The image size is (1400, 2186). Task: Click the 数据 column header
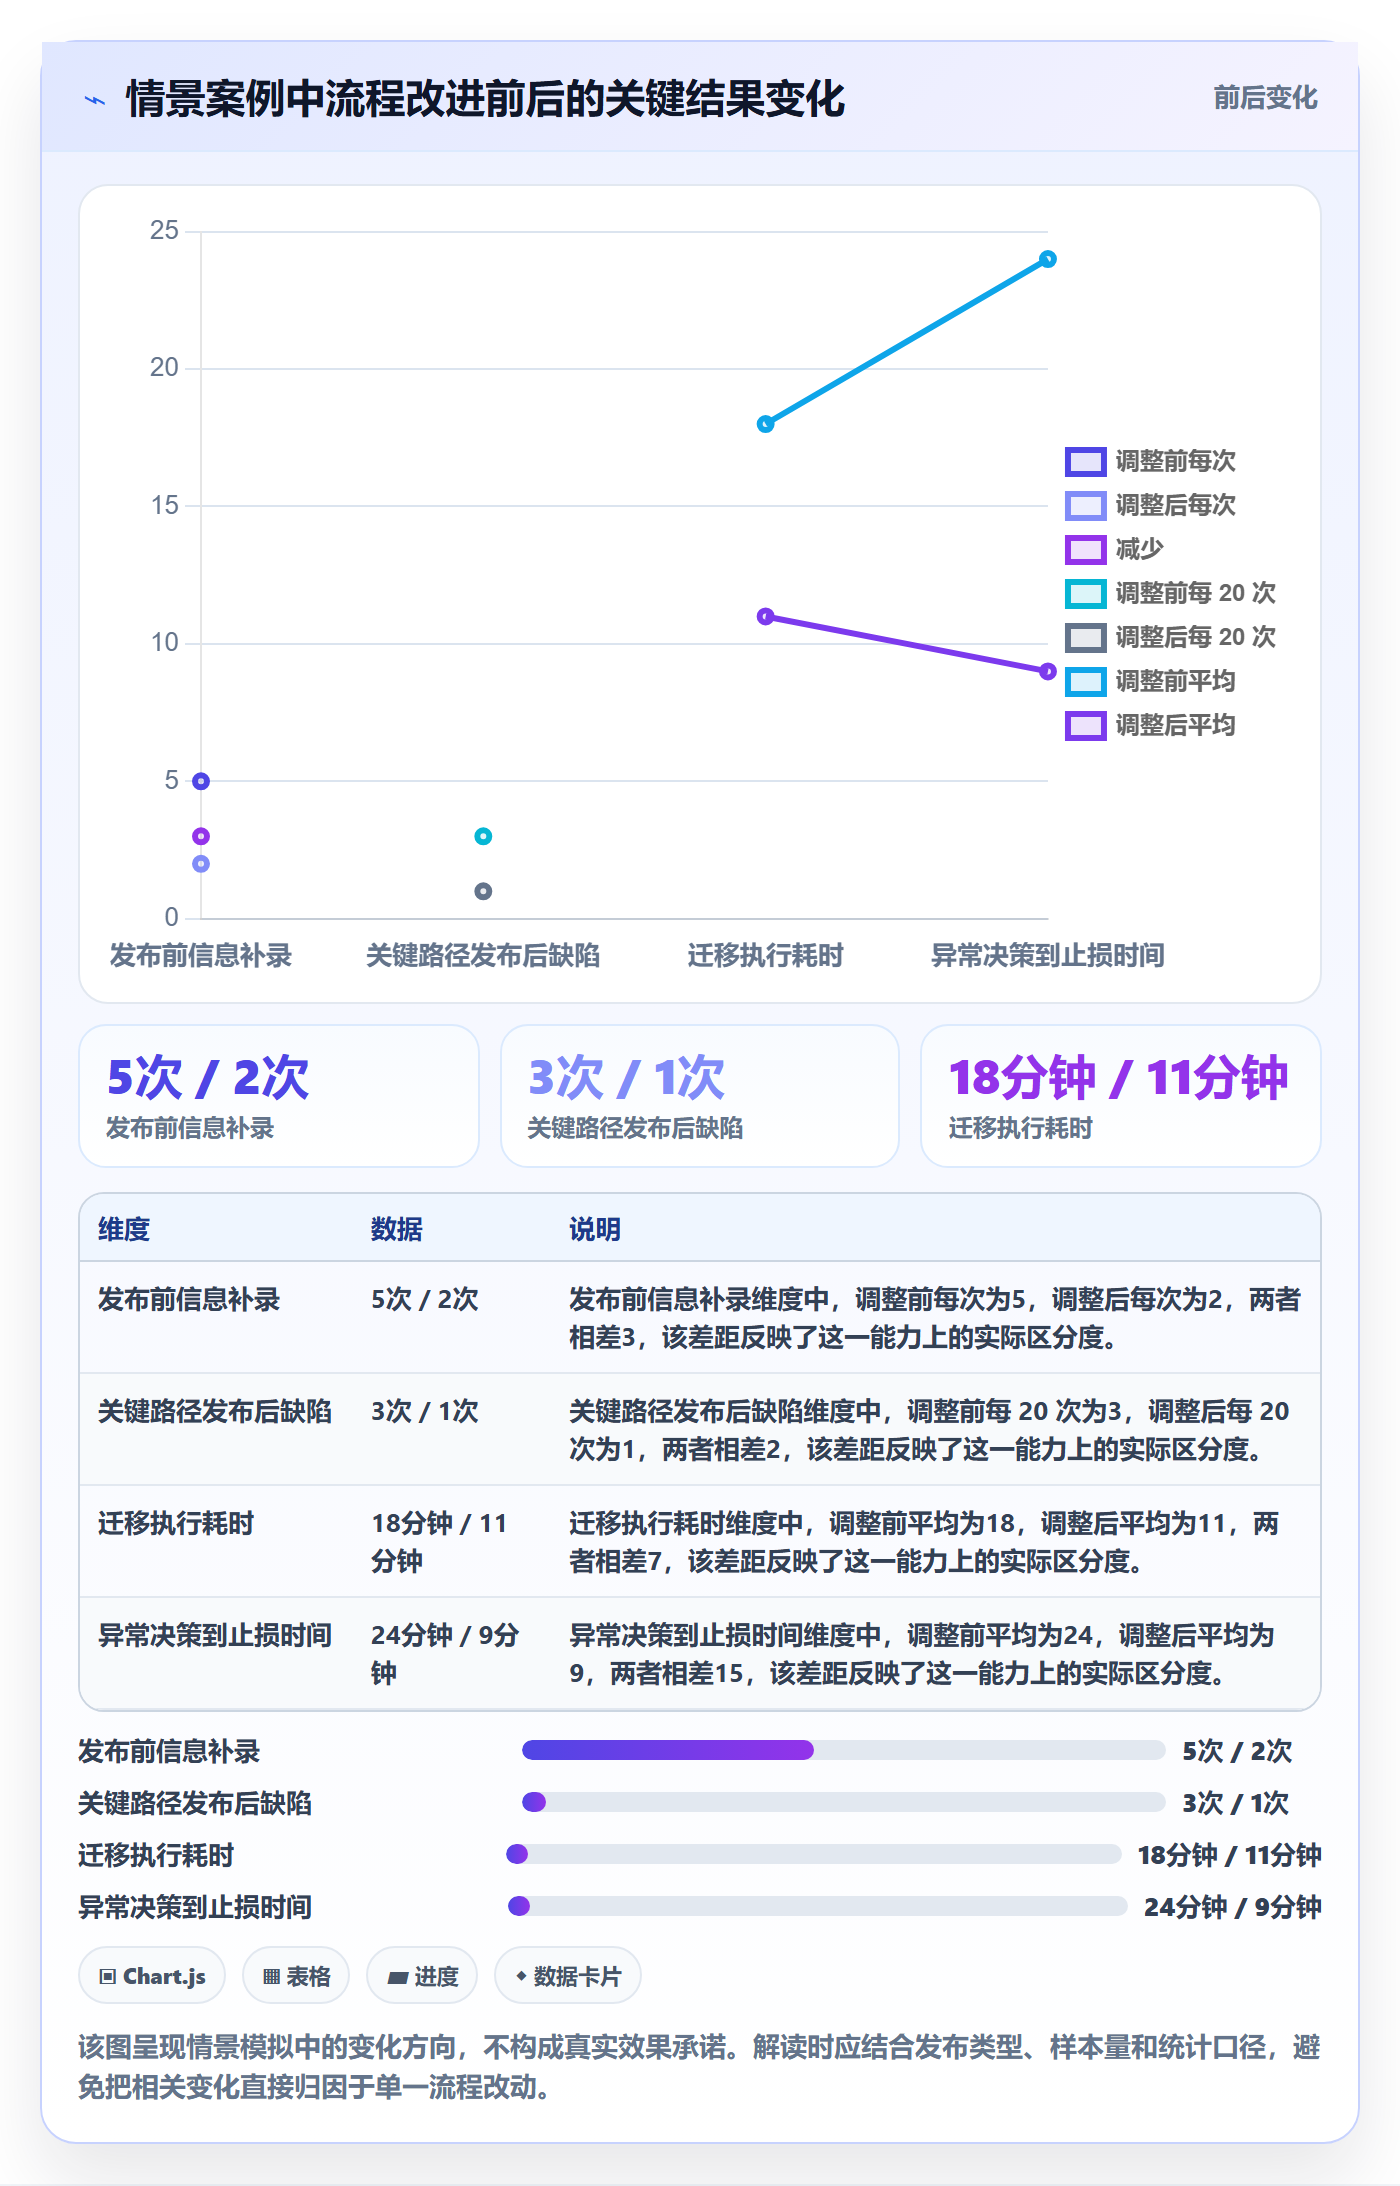click(397, 1229)
